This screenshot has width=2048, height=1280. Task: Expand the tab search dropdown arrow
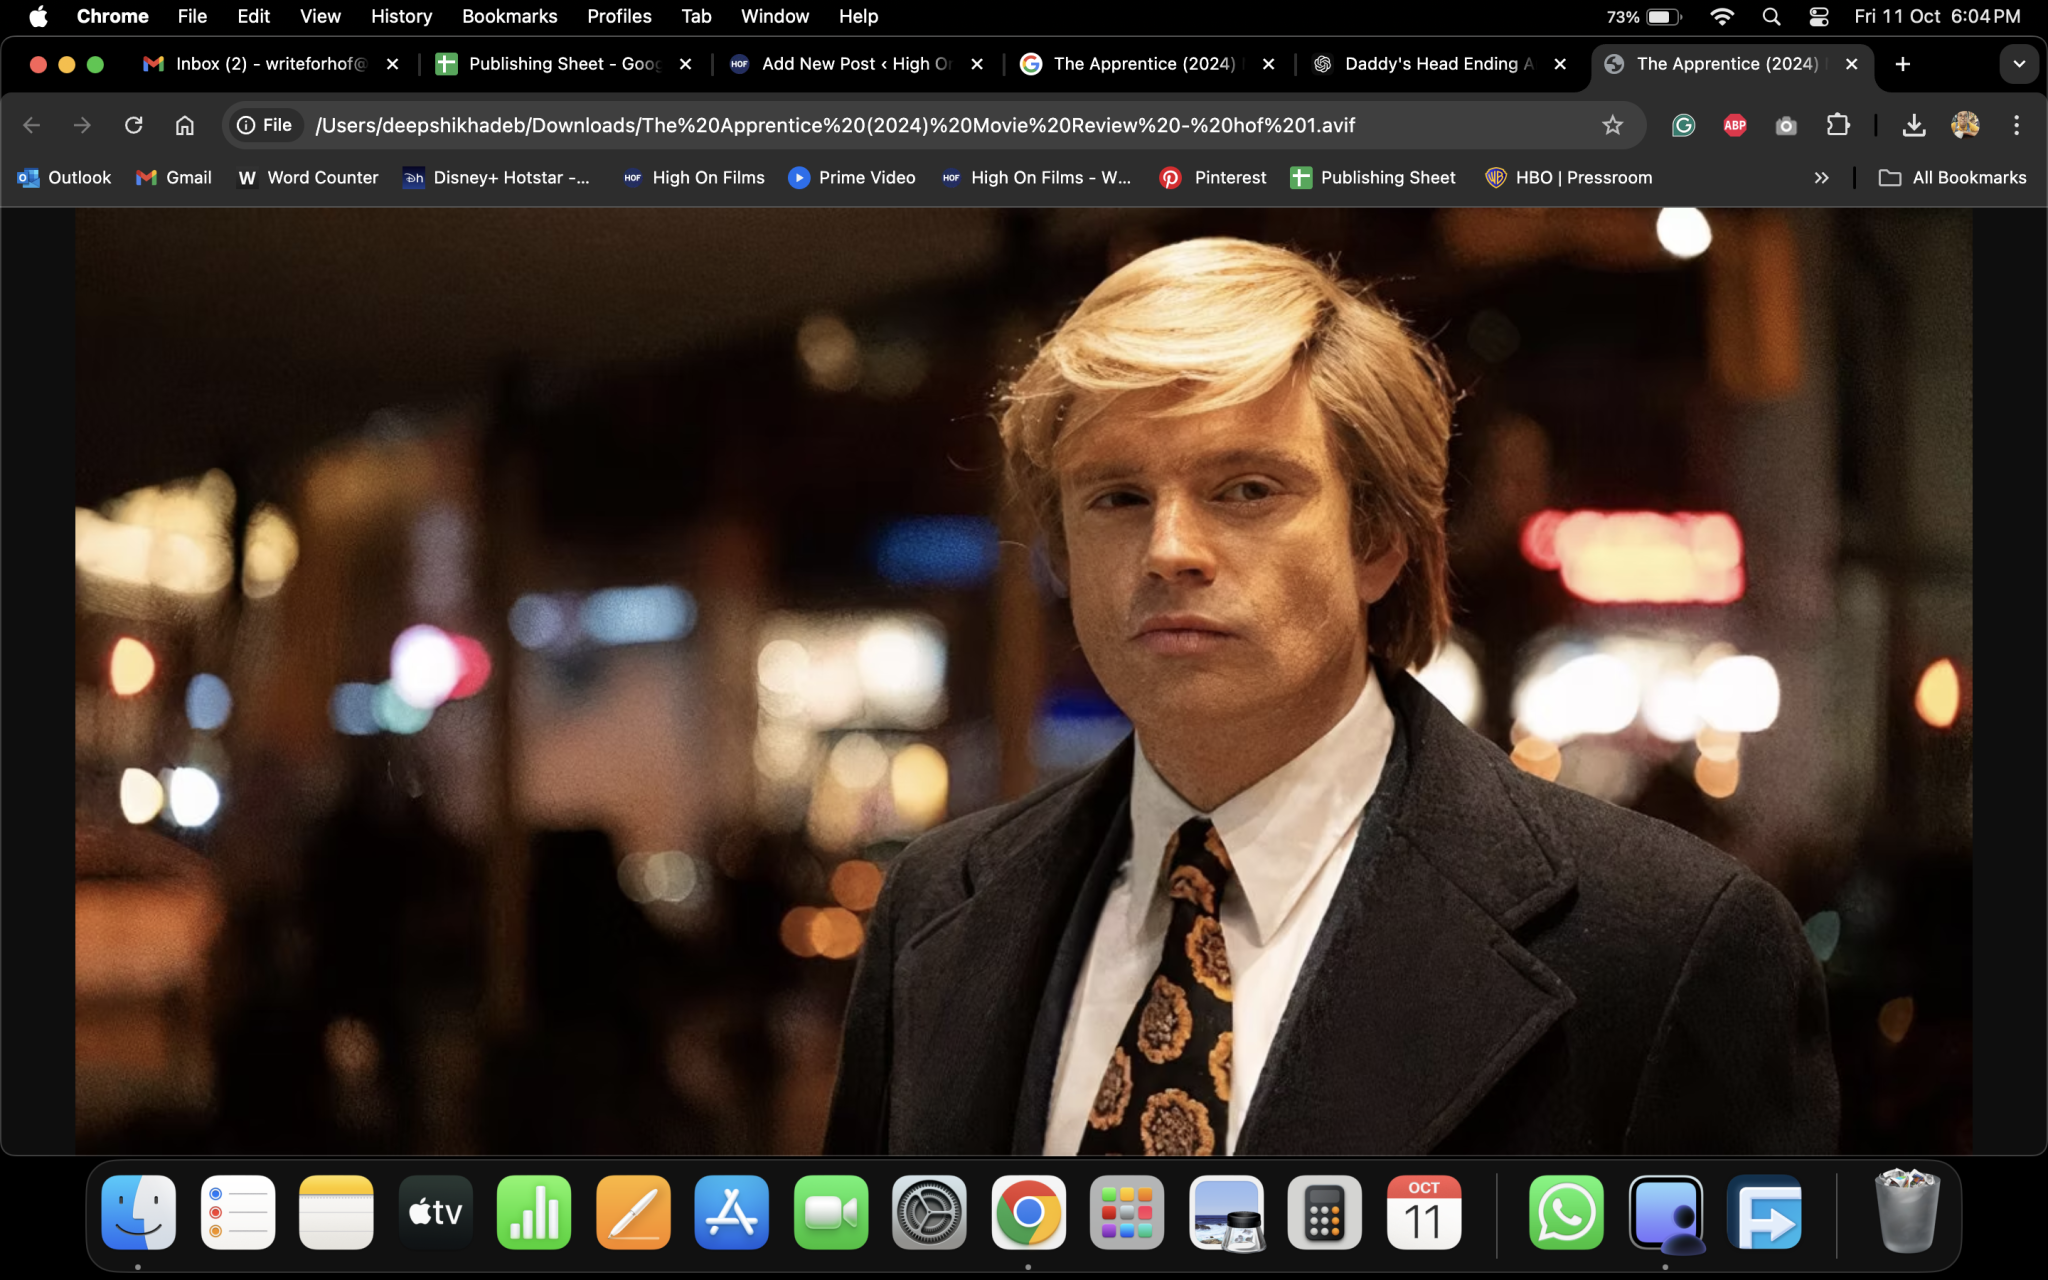2019,64
